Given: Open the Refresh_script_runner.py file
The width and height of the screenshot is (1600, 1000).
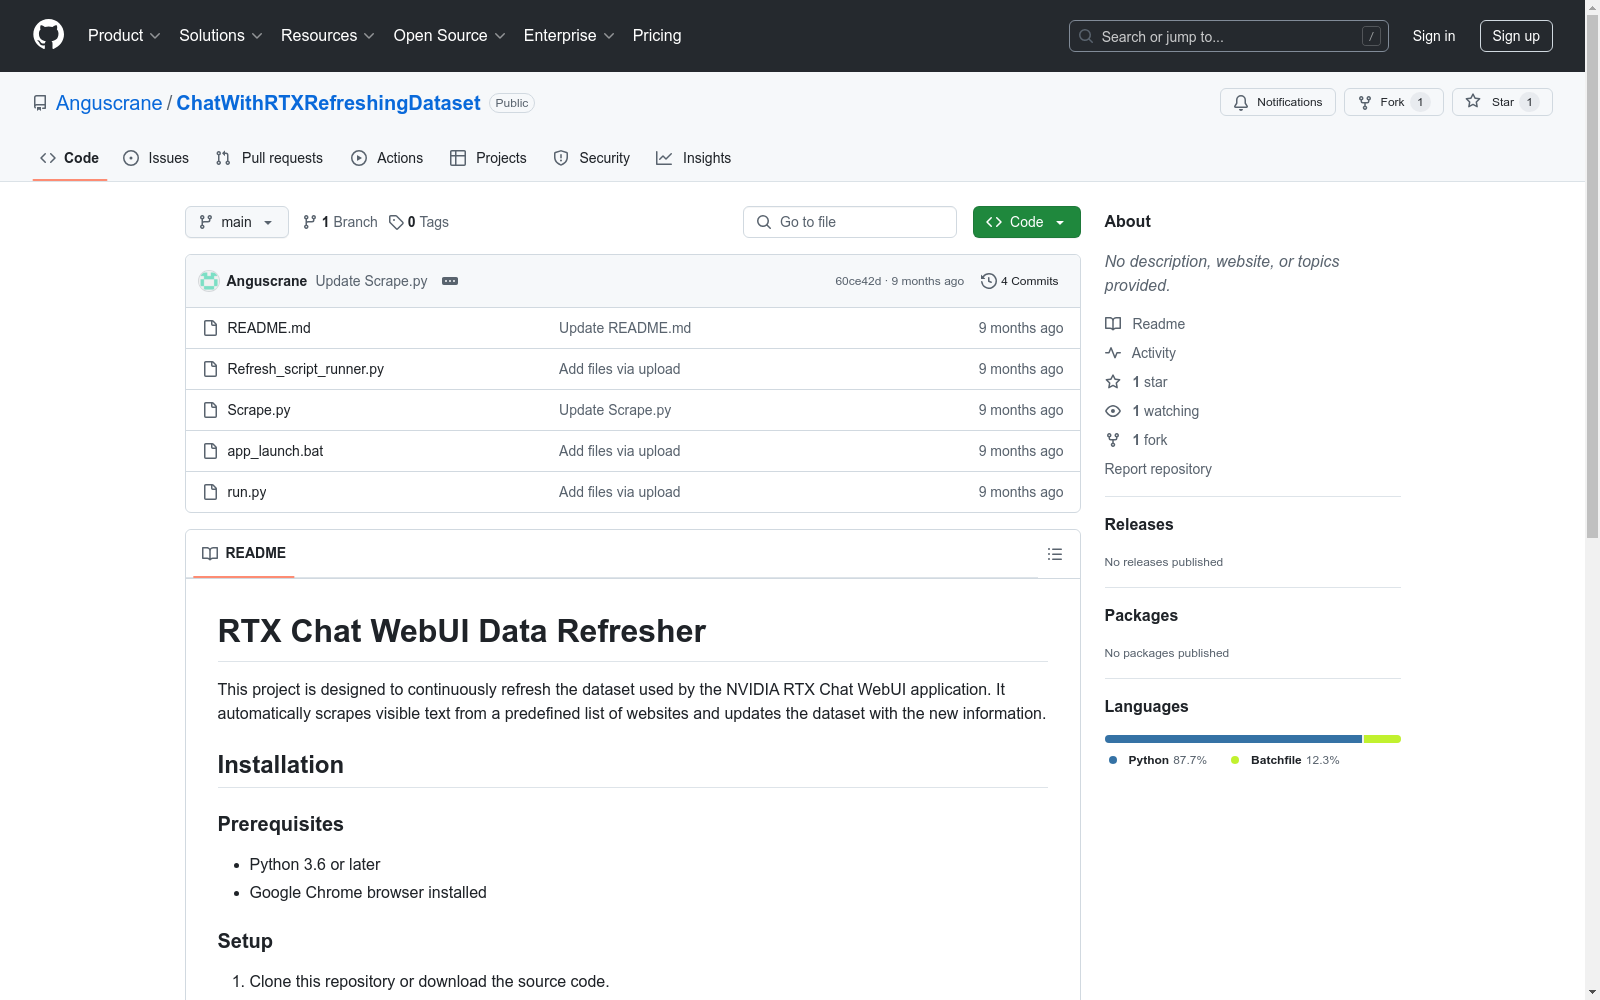Looking at the screenshot, I should pos(305,369).
